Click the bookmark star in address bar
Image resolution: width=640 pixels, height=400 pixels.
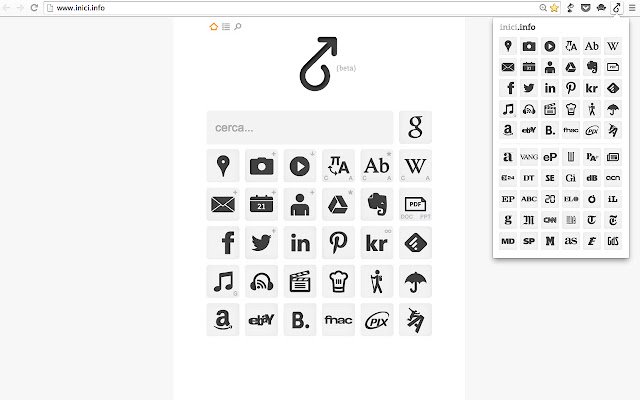pyautogui.click(x=554, y=8)
